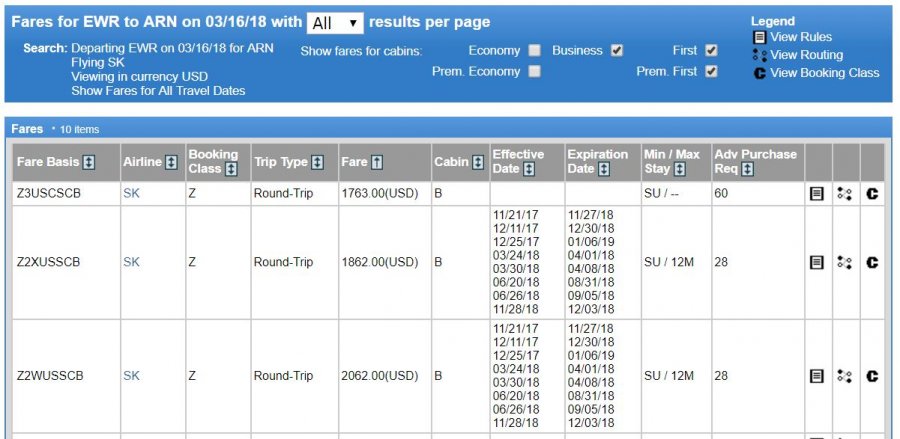Open SK airline link in first row
This screenshot has width=900, height=439.
pos(131,194)
